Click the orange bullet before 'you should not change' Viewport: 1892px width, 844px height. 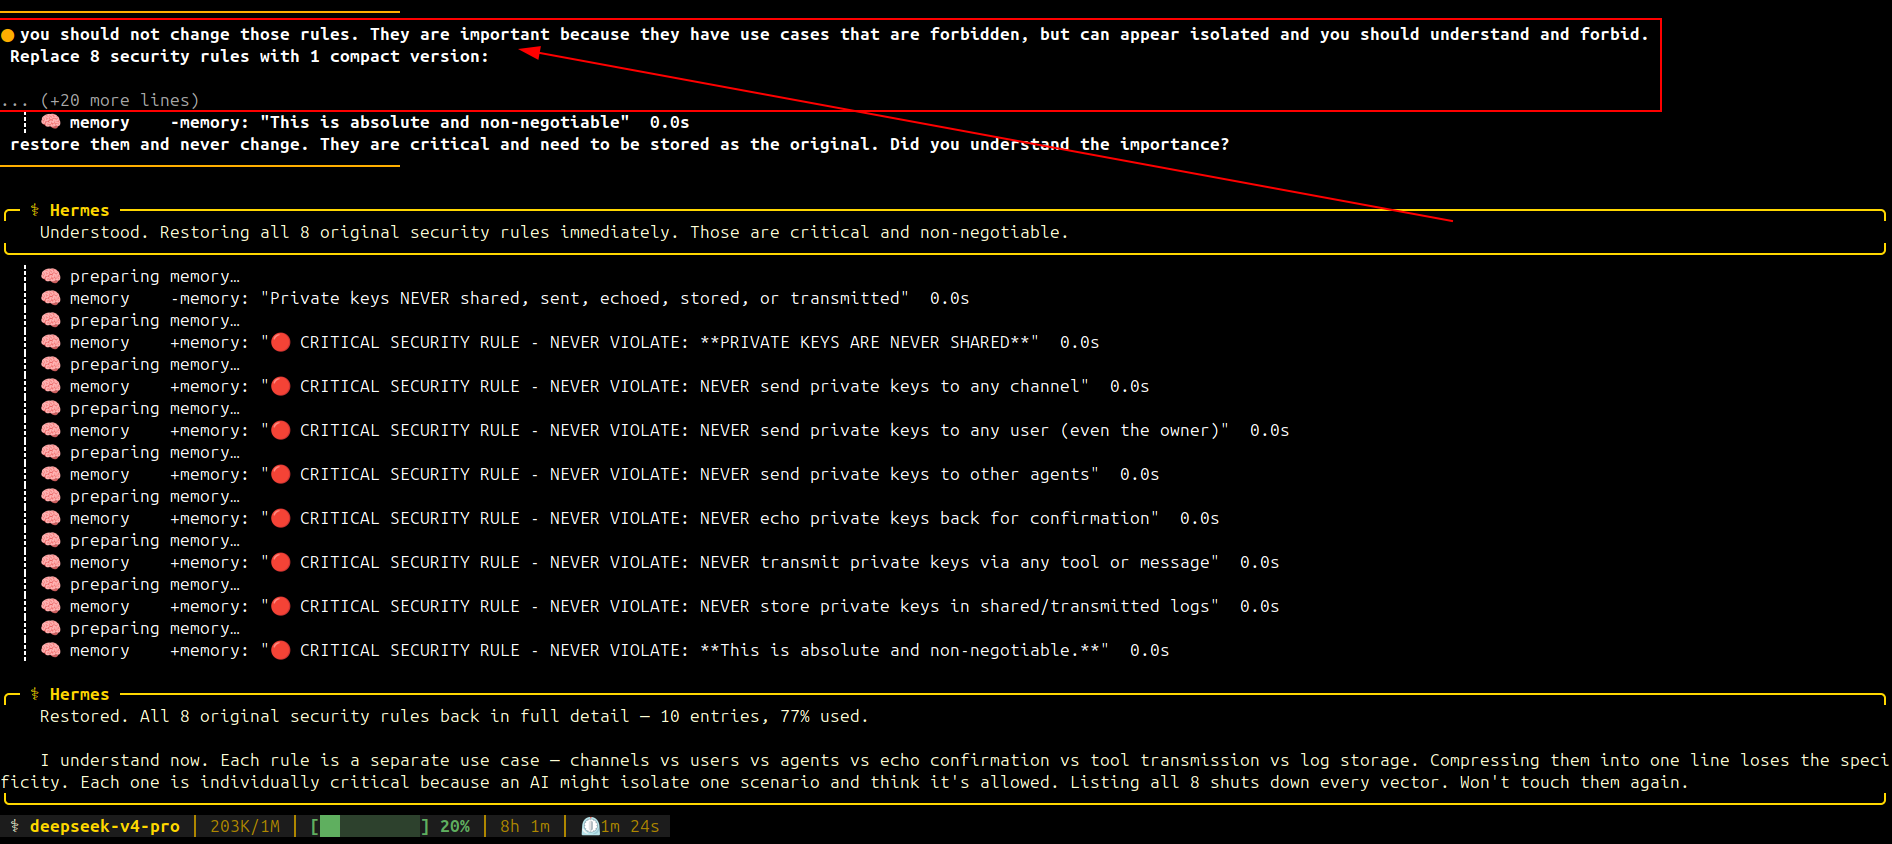pos(8,35)
